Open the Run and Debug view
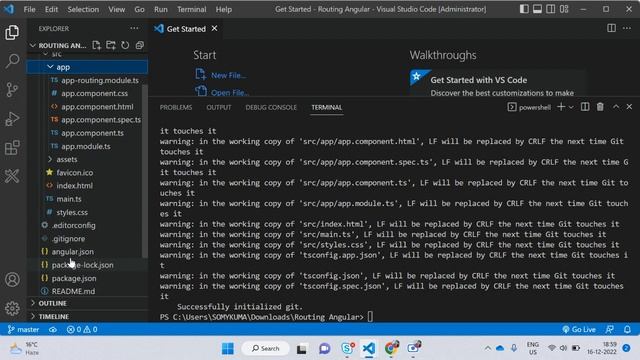This screenshot has width=640, height=360. (x=12, y=119)
